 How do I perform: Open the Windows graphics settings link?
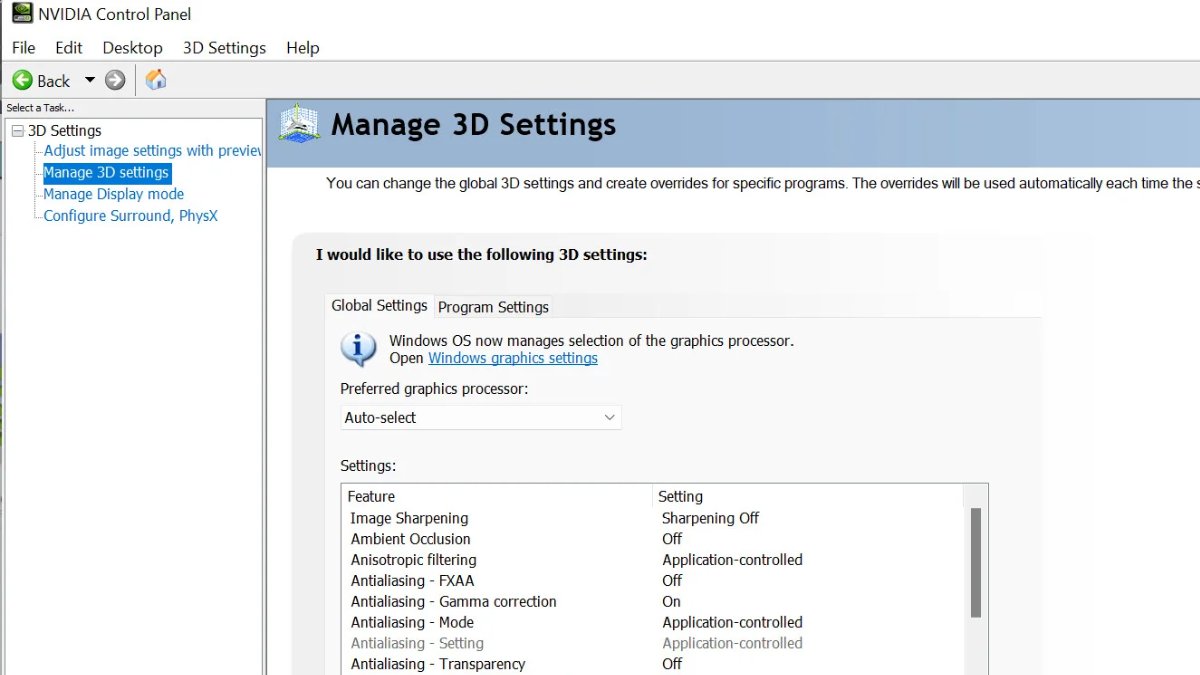coord(512,358)
